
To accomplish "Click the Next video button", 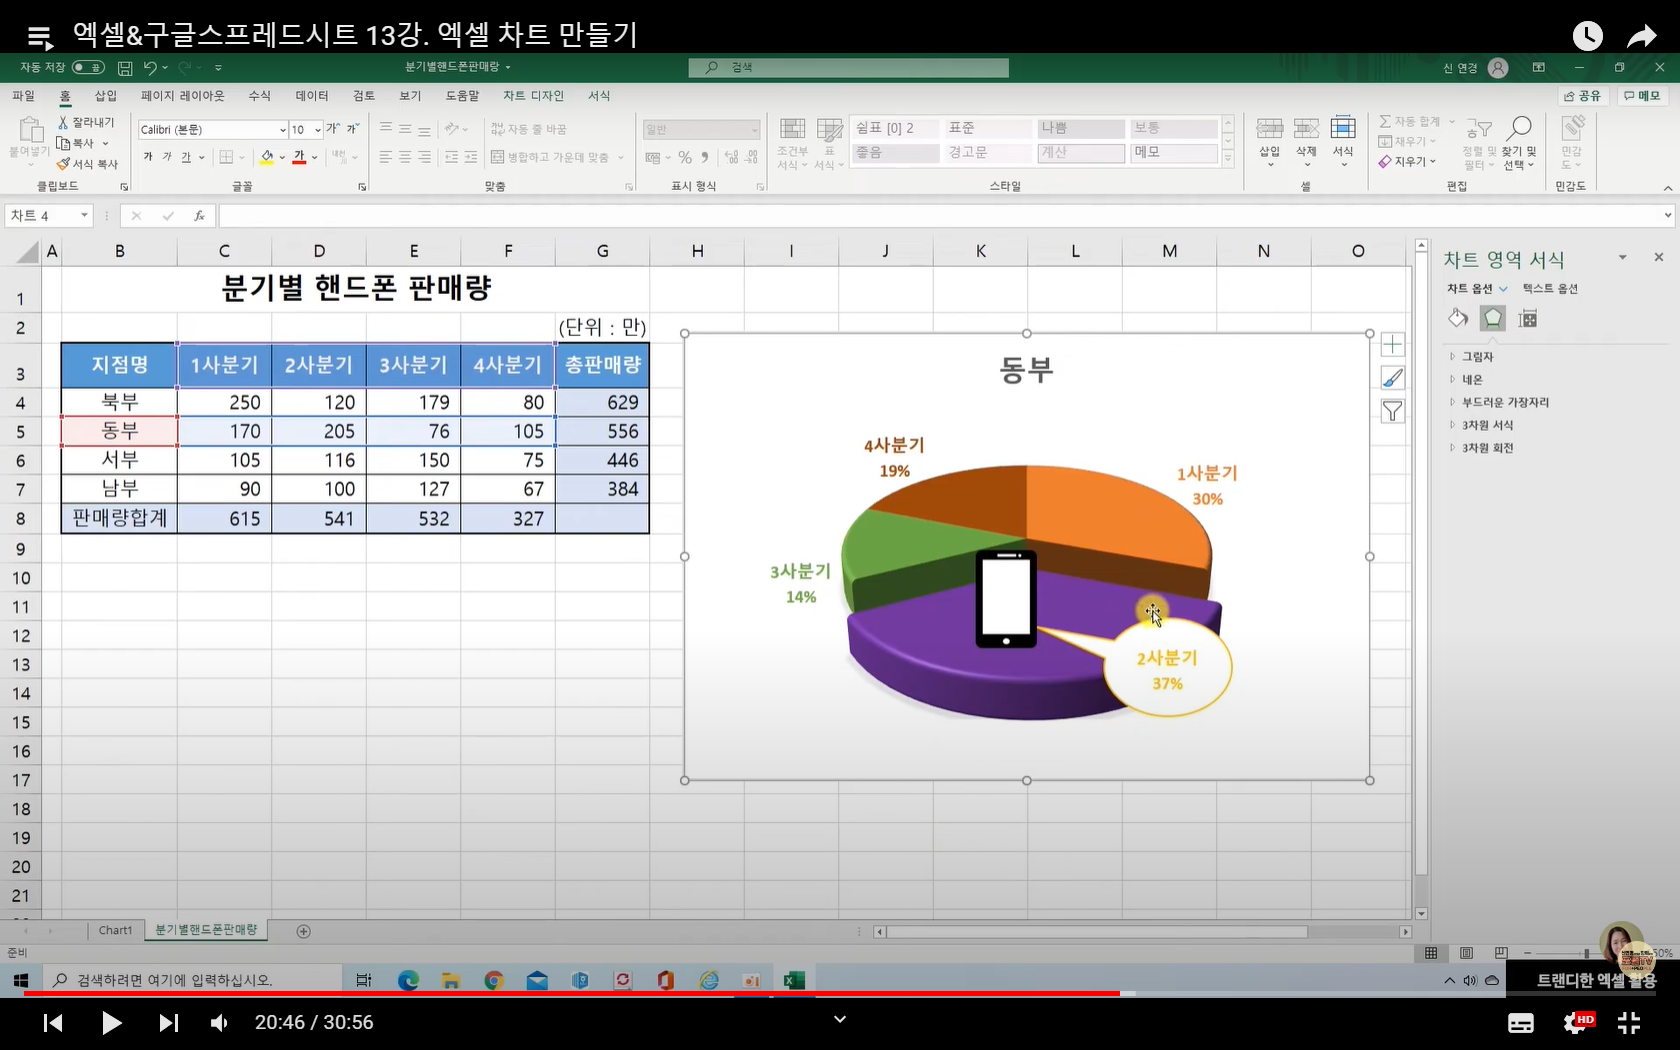I will (168, 1023).
